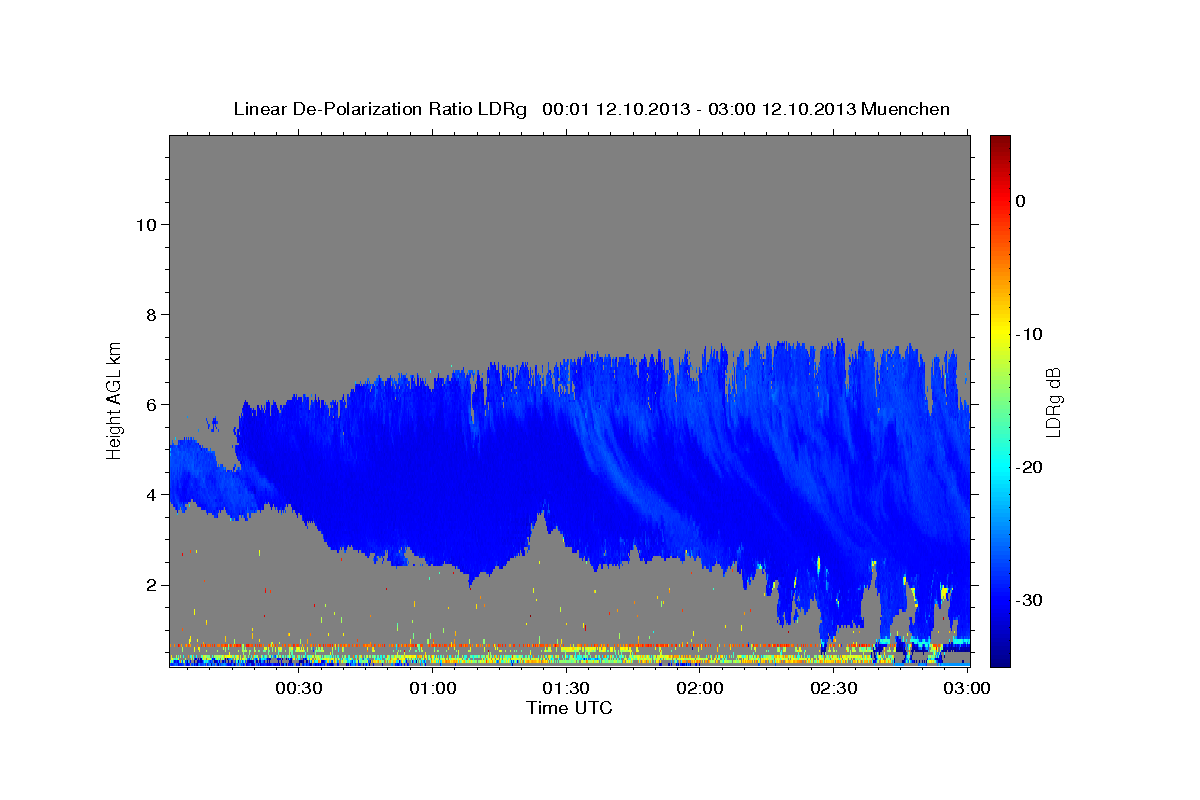Click the 01:30 time tick label
Viewport: 1200px width, 800px height.
[566, 688]
